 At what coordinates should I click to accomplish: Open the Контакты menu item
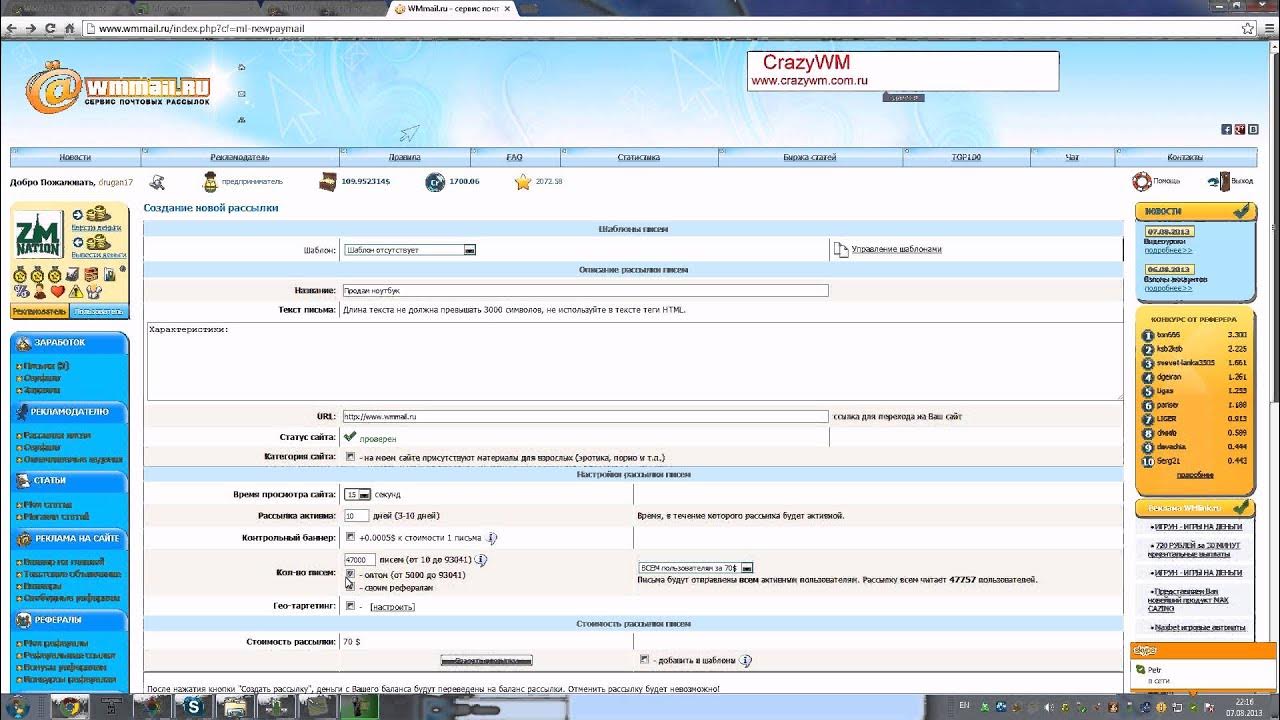click(x=1185, y=157)
